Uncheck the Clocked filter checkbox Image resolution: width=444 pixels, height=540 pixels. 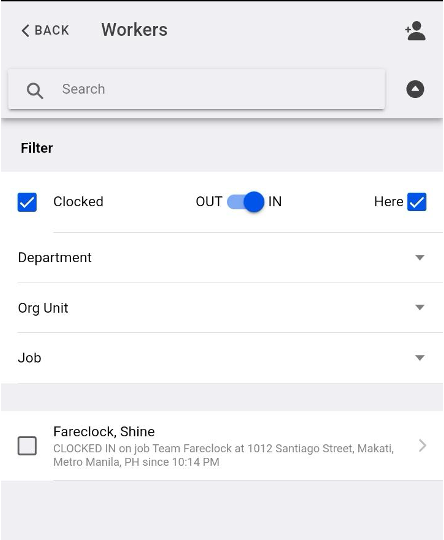pos(27,202)
